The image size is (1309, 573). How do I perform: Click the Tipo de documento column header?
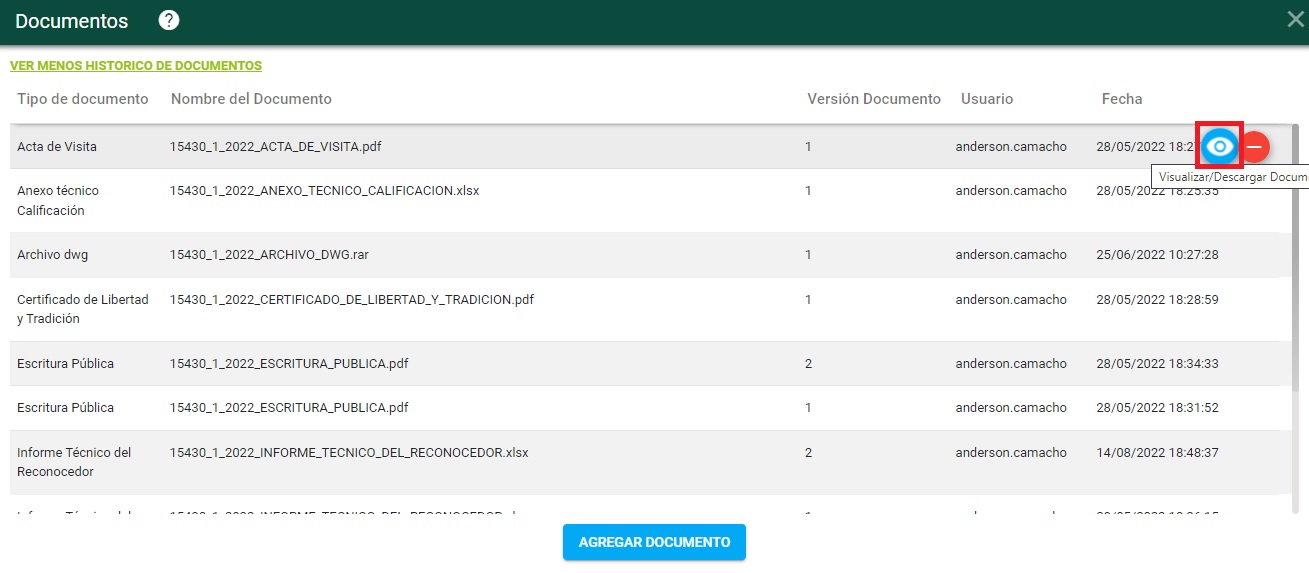pyautogui.click(x=83, y=99)
